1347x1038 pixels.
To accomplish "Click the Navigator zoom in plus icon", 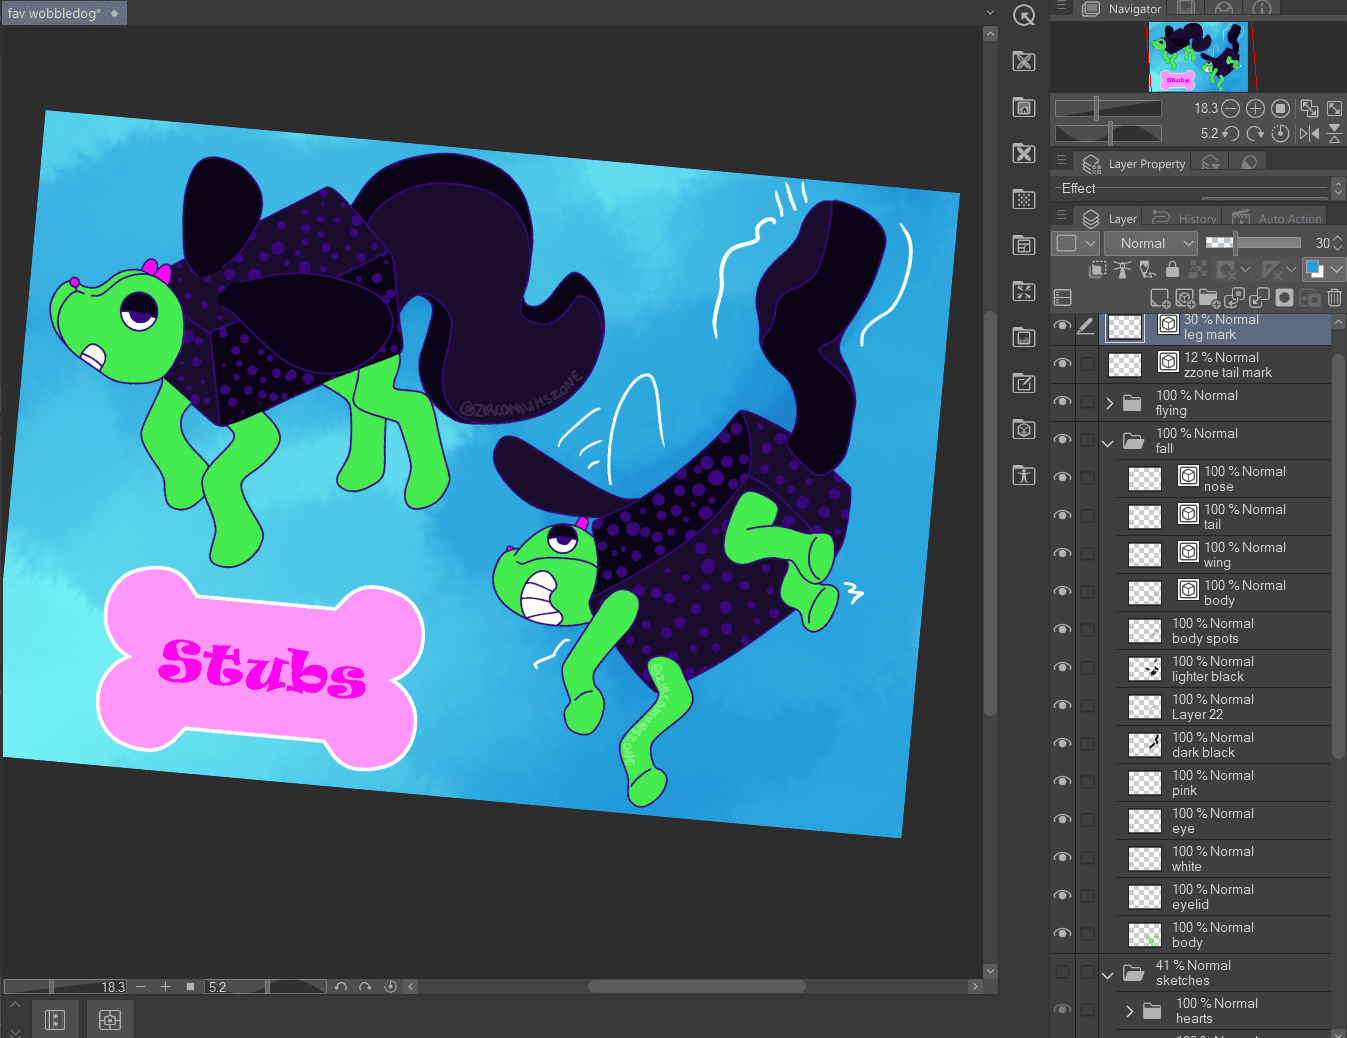I will [x=1255, y=108].
